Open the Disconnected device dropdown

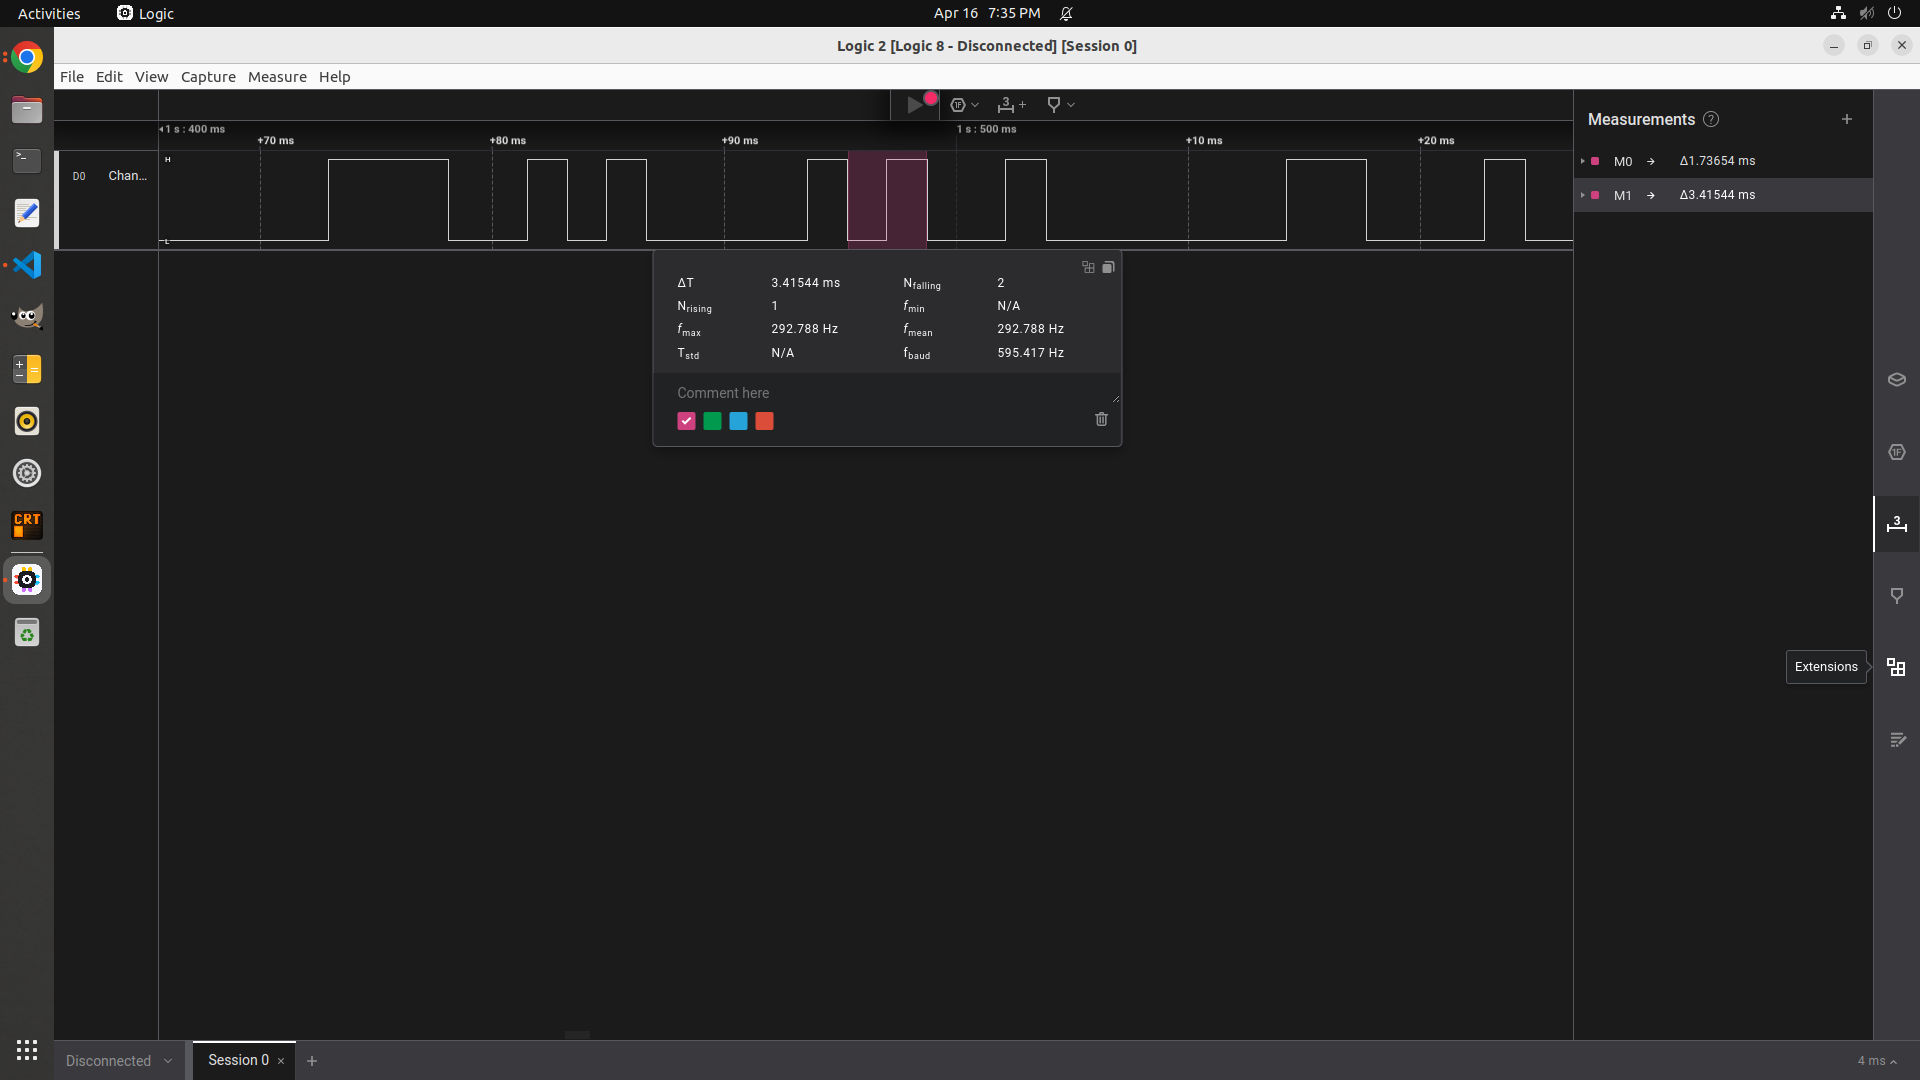pyautogui.click(x=118, y=1061)
